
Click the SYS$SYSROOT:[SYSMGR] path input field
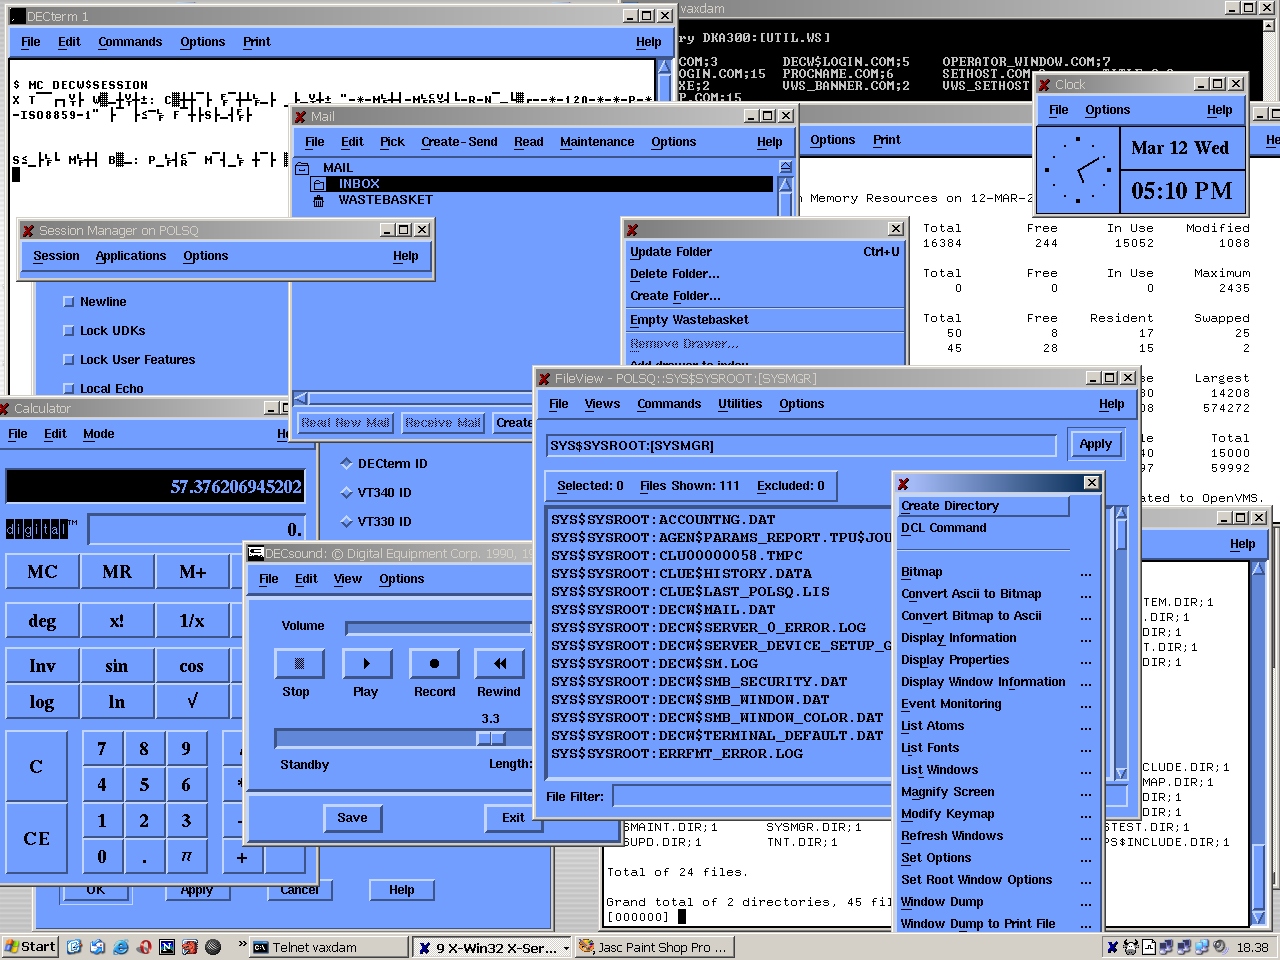801,446
